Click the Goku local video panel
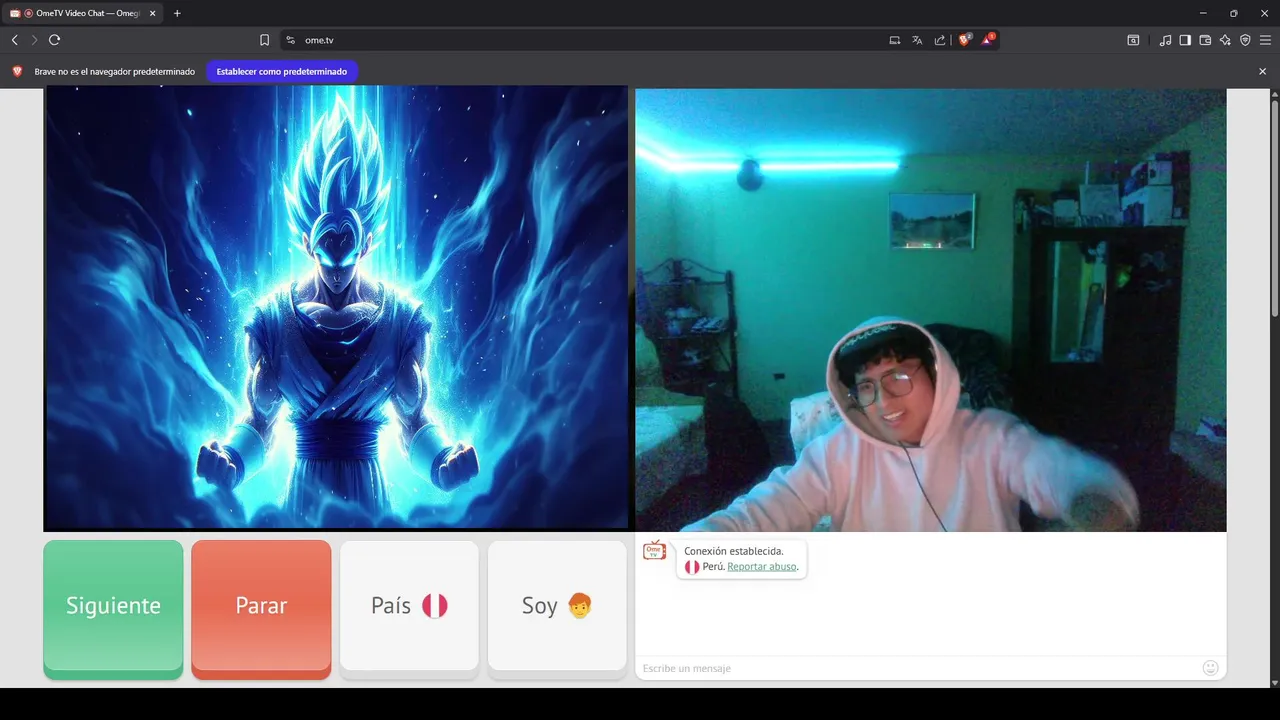The image size is (1280, 720). pos(336,308)
